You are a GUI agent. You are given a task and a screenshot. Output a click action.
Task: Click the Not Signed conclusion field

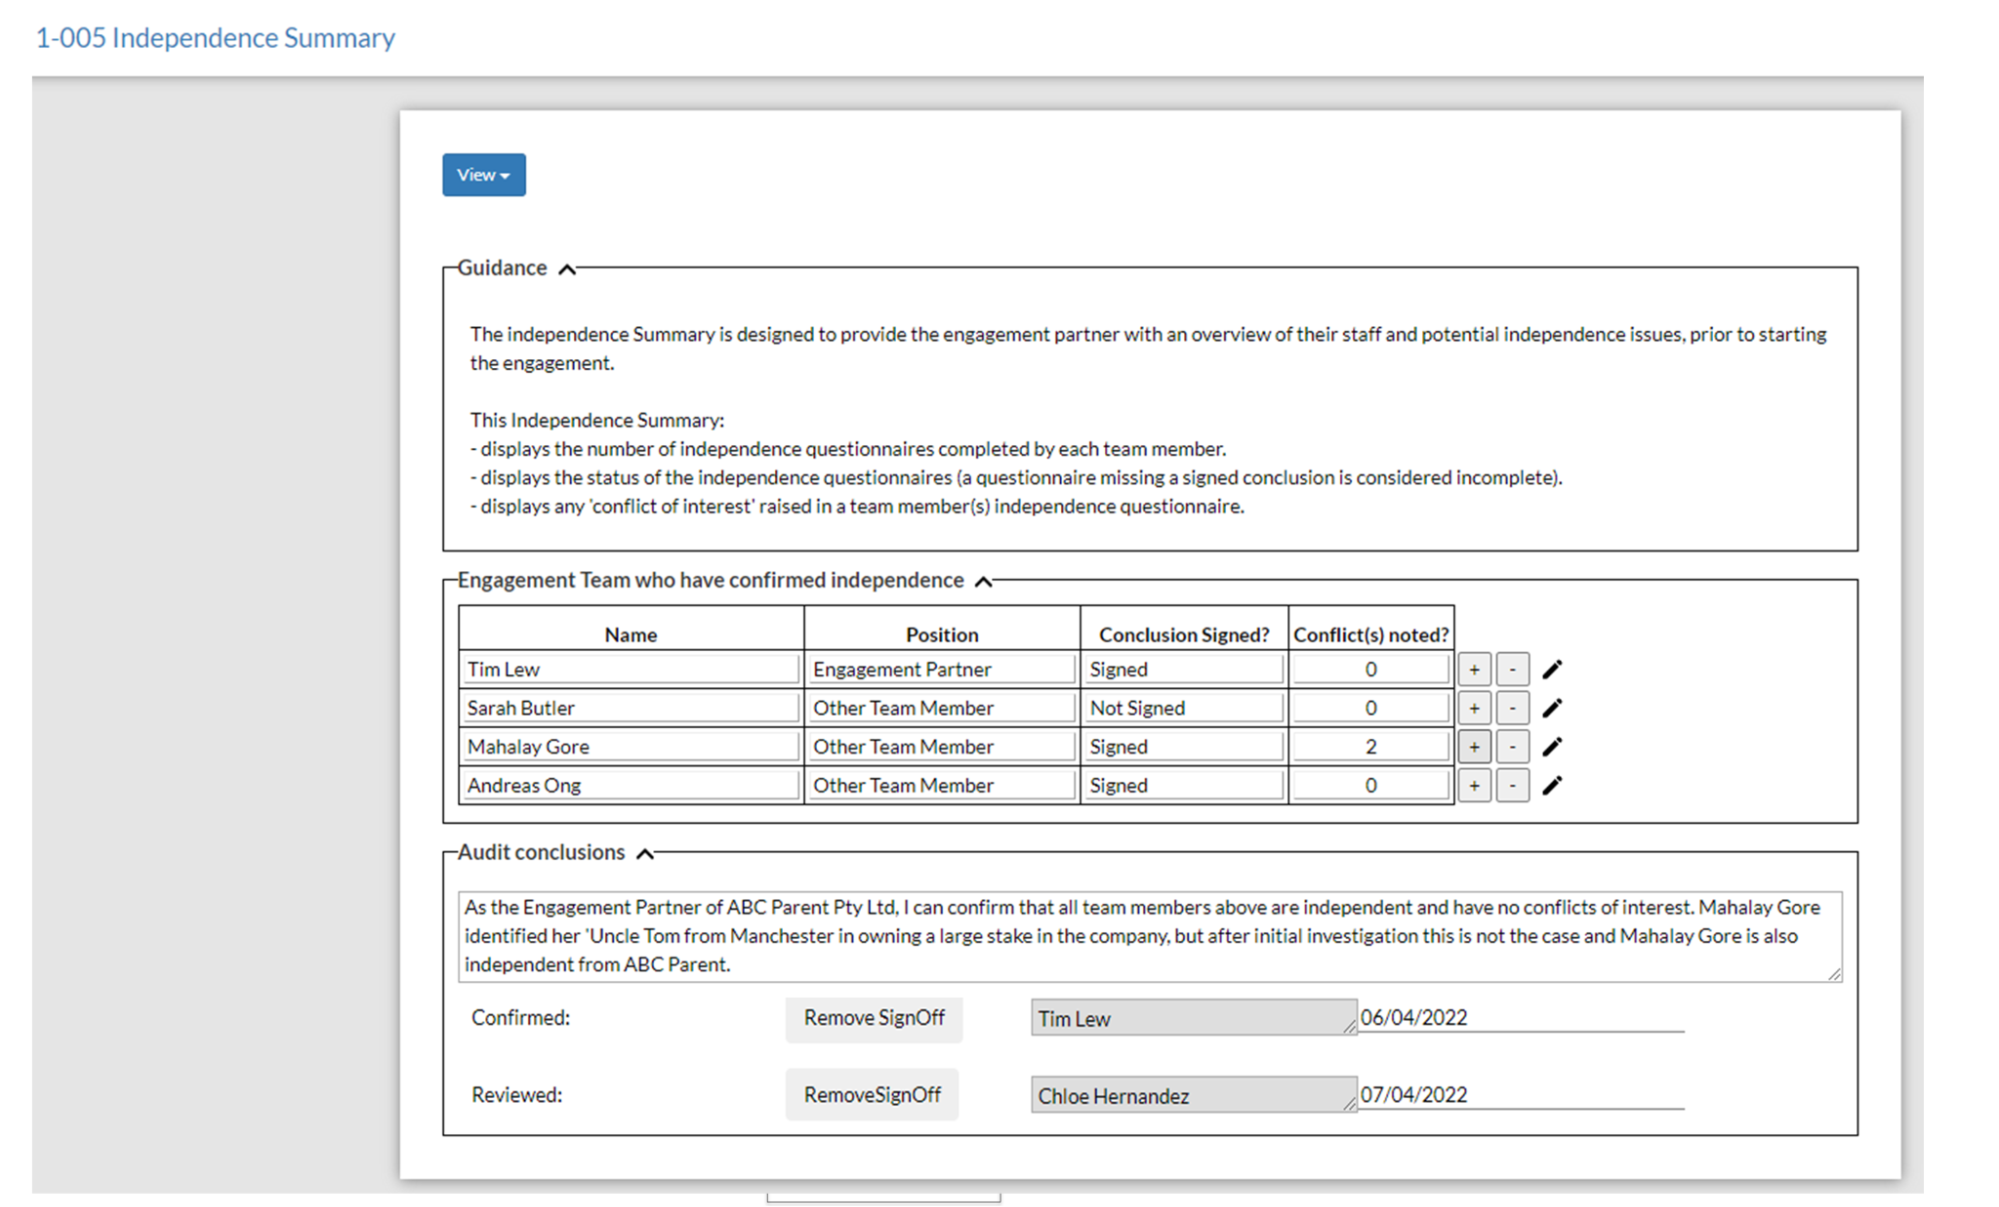click(x=1184, y=708)
